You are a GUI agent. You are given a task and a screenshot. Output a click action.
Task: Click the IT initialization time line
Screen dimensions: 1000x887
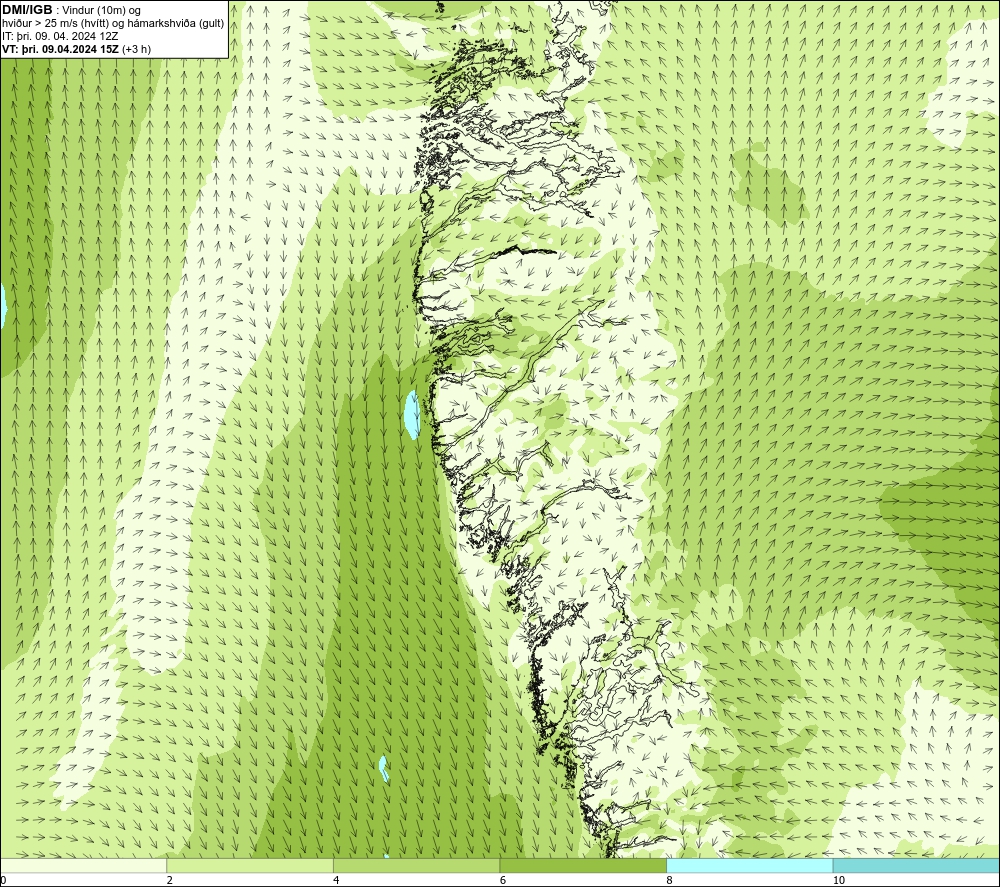tap(60, 36)
